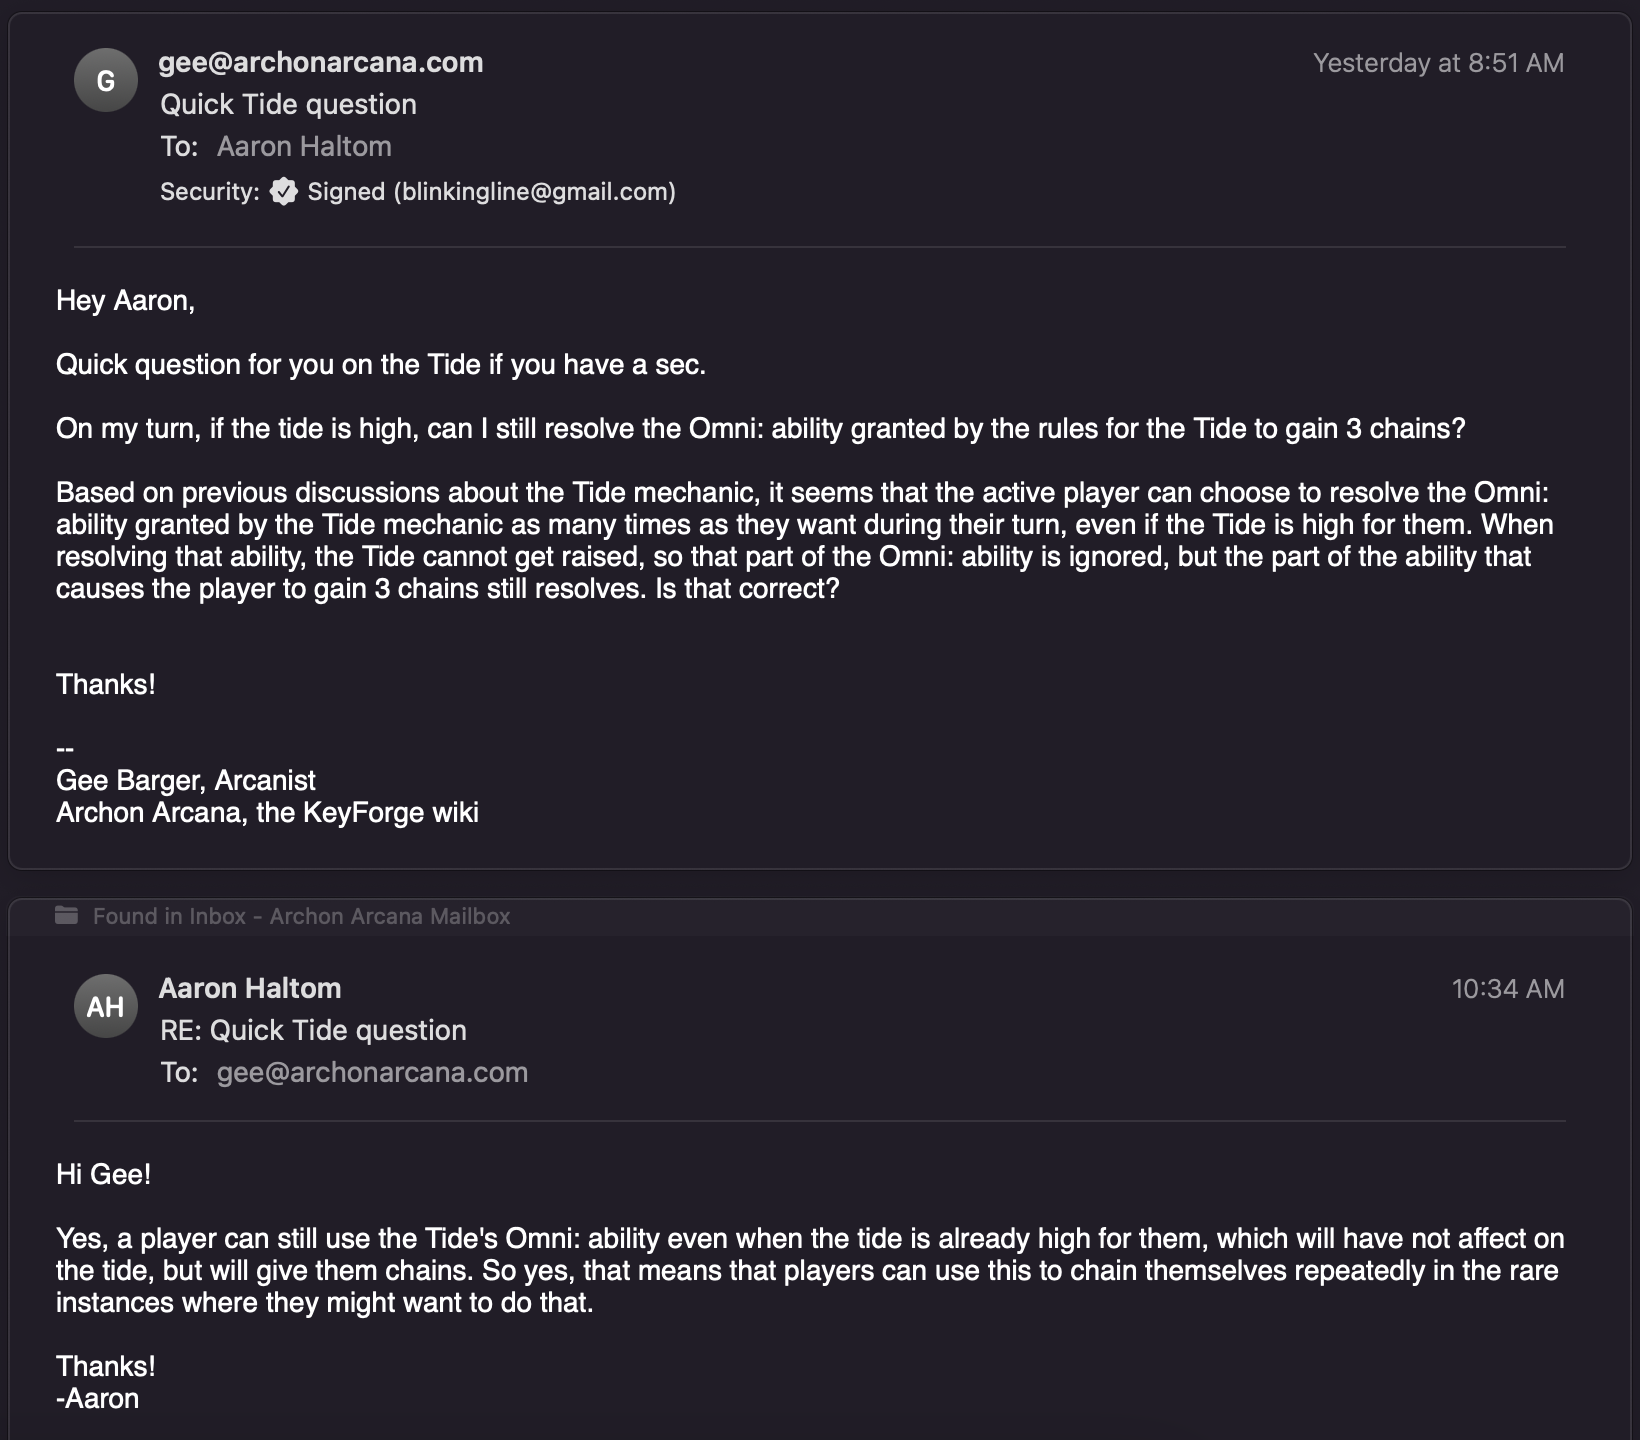The width and height of the screenshot is (1640, 1440).
Task: Click the folder icon beside Found in Inbox
Action: (67, 916)
